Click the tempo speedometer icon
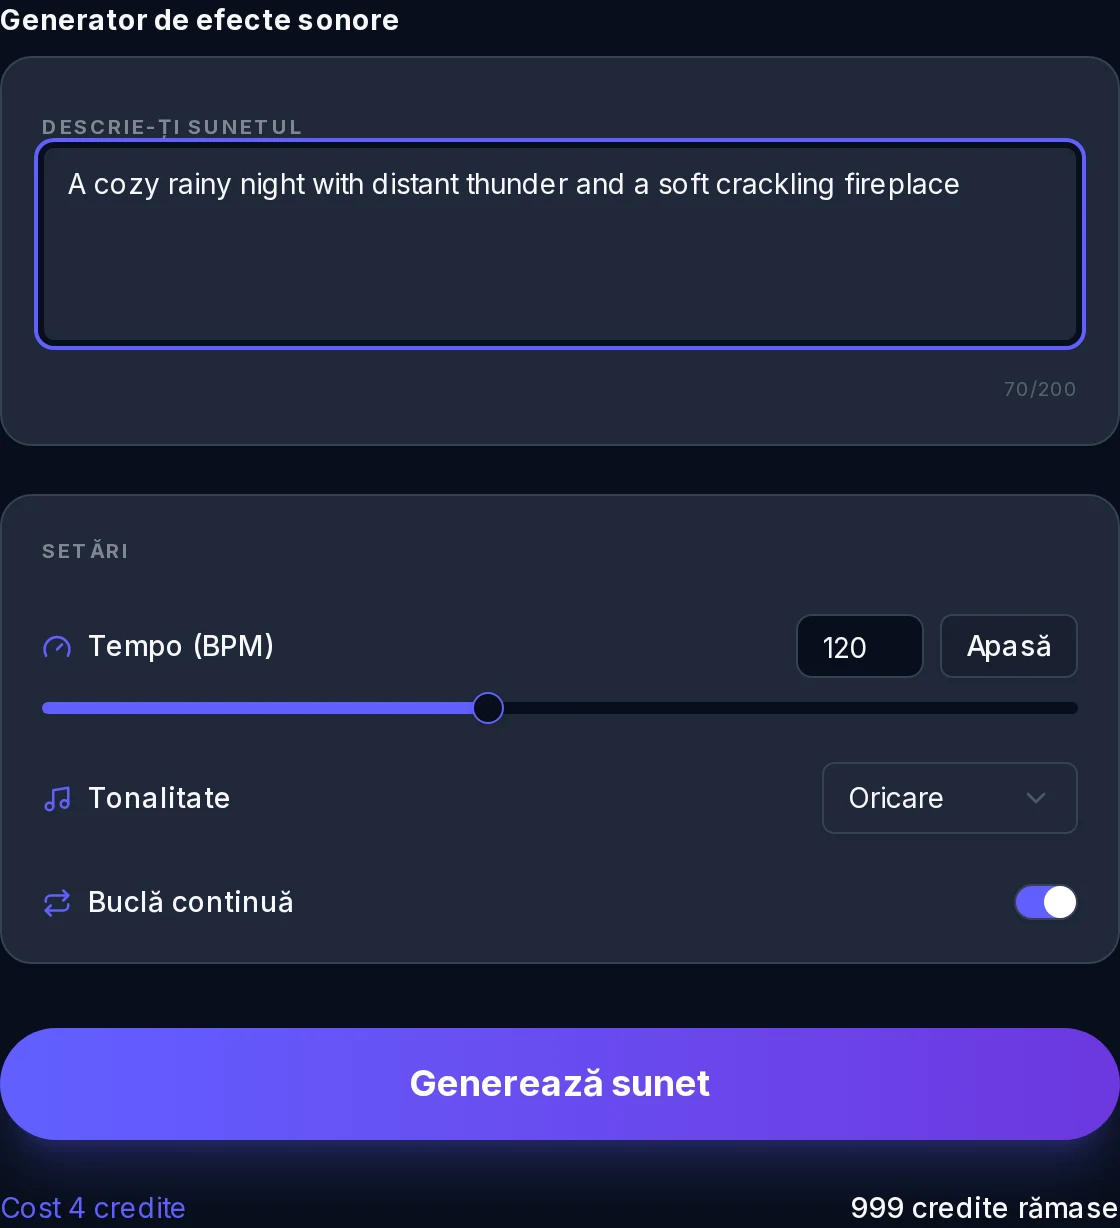The image size is (1120, 1228). [x=57, y=647]
